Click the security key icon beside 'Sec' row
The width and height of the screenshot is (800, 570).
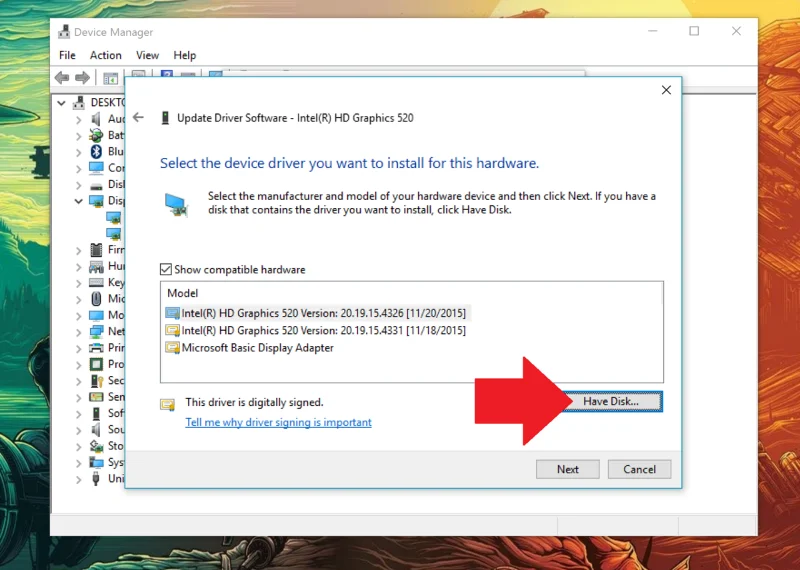pyautogui.click(x=96, y=380)
